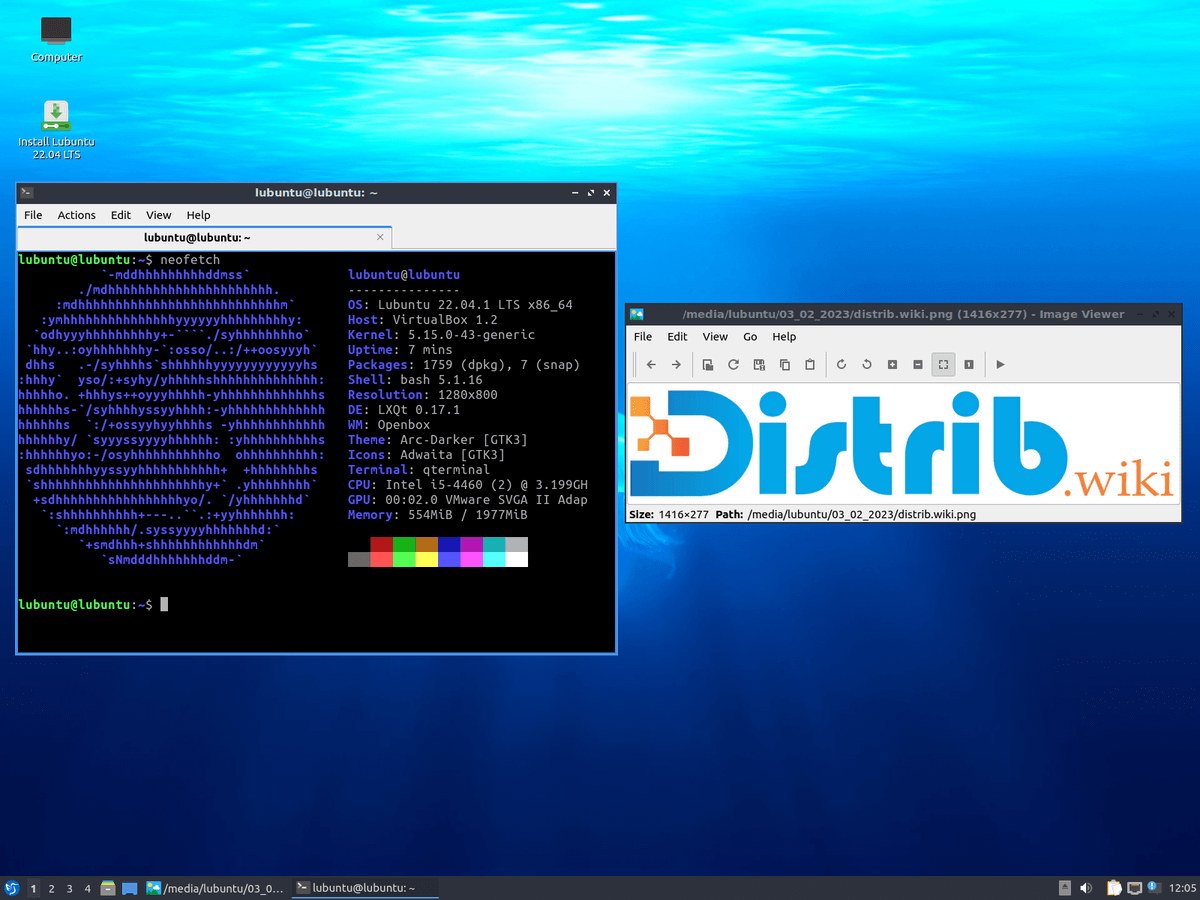The image size is (1200, 900).
Task: Open the Computer desktop icon
Action: 56,40
